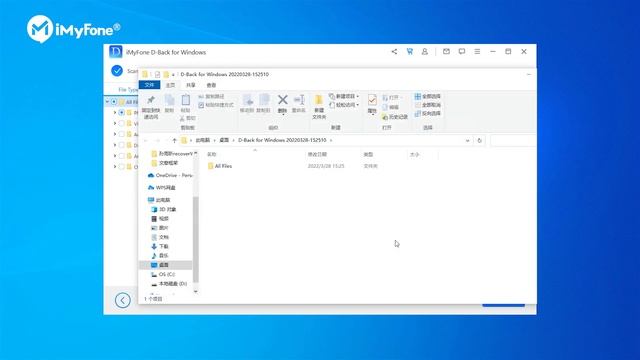Open the quick access toolbar customize dropdown

click(173, 75)
